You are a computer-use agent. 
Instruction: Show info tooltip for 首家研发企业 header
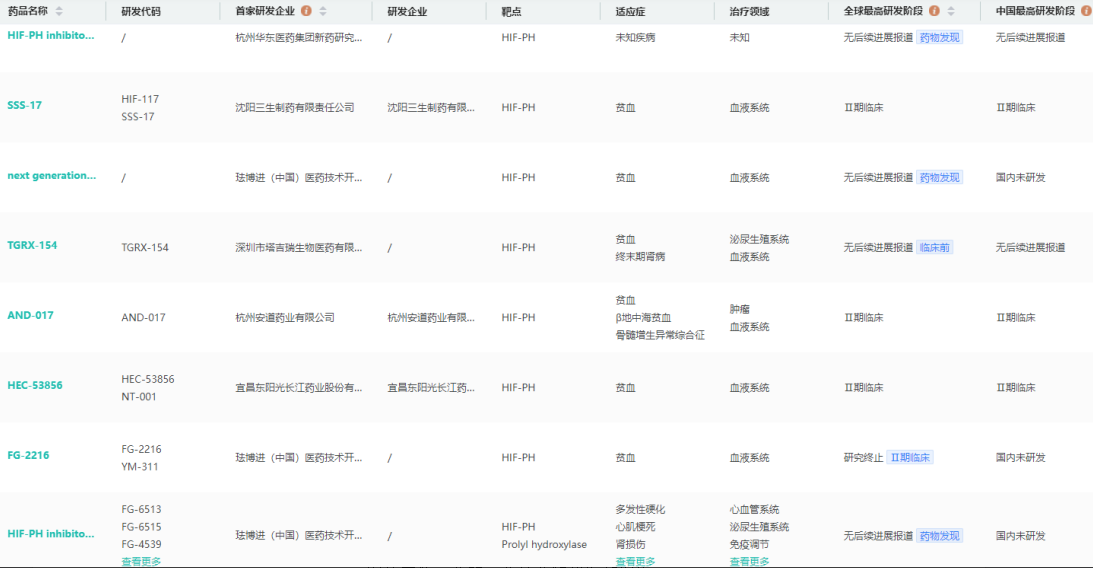click(x=306, y=11)
